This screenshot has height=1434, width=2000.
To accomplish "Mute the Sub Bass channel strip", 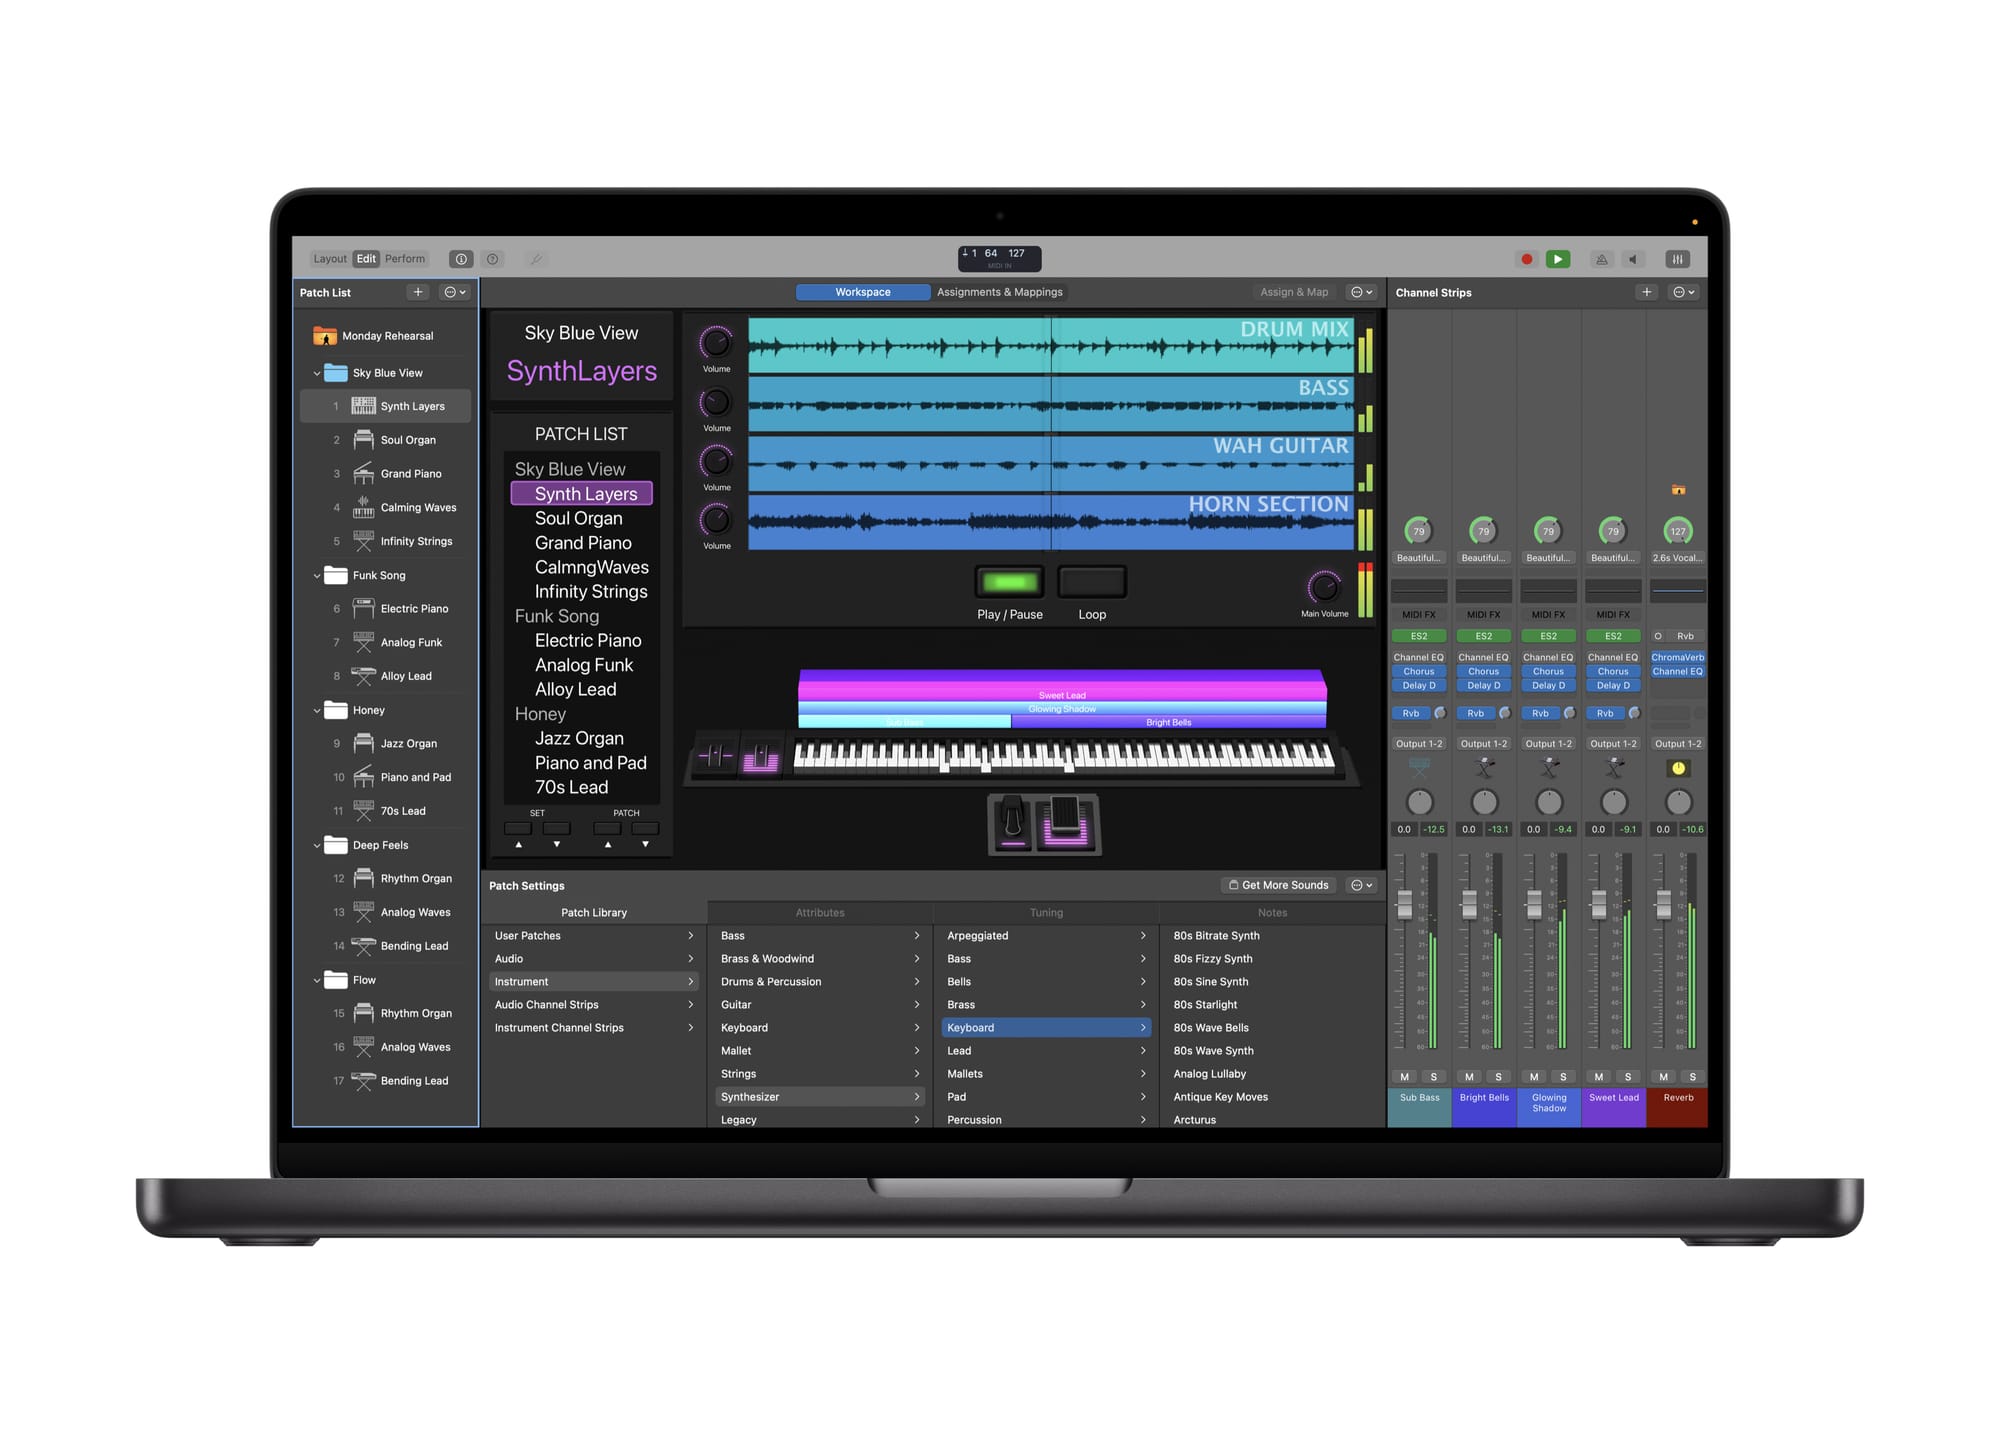I will click(1404, 1077).
